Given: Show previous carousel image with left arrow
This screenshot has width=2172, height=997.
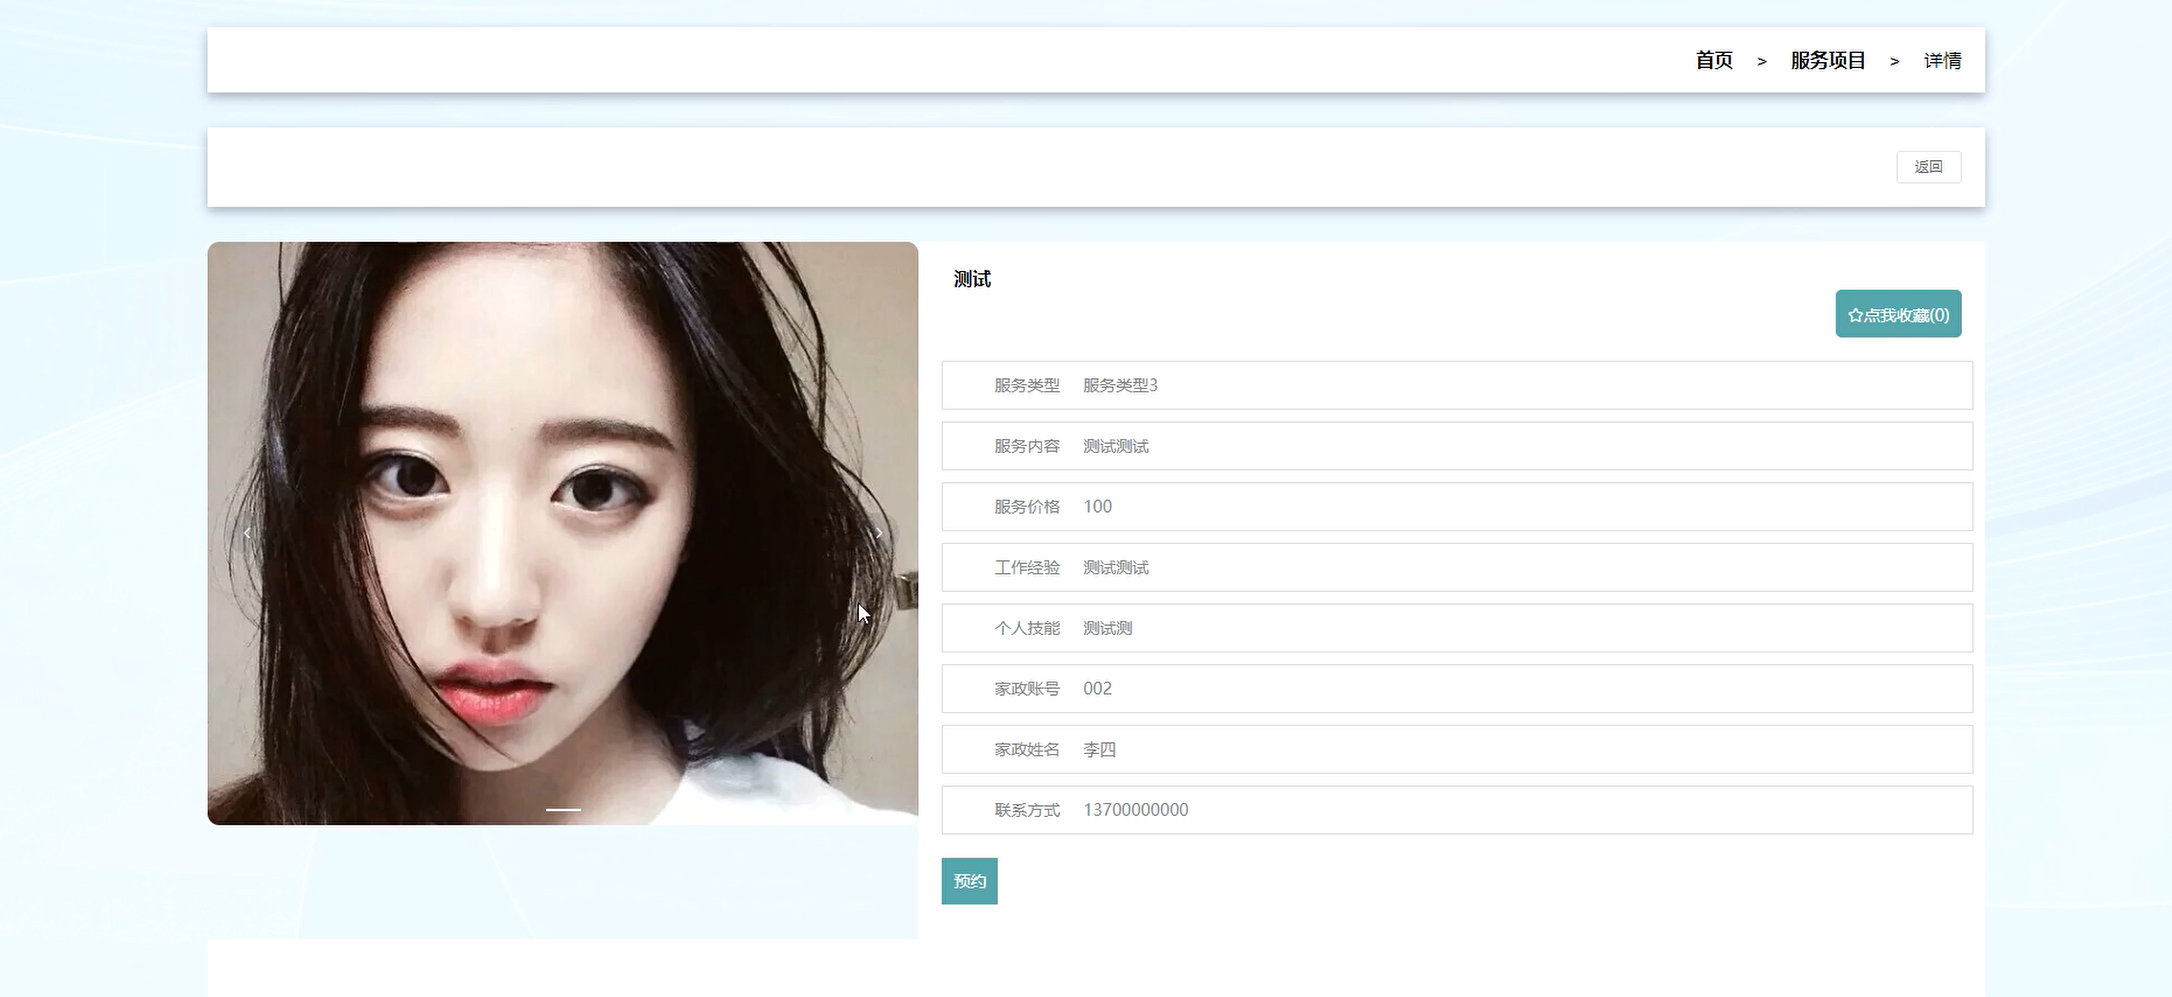Looking at the screenshot, I should point(247,533).
